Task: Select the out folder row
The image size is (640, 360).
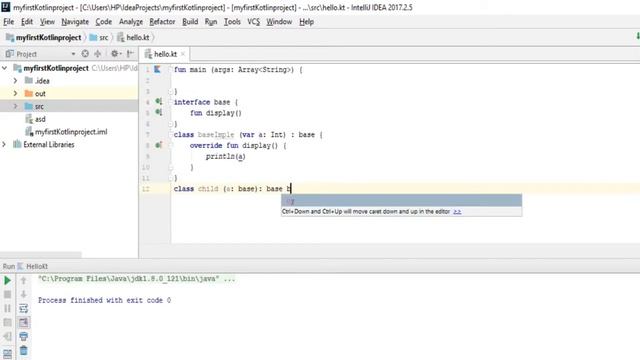Action: pos(69,93)
